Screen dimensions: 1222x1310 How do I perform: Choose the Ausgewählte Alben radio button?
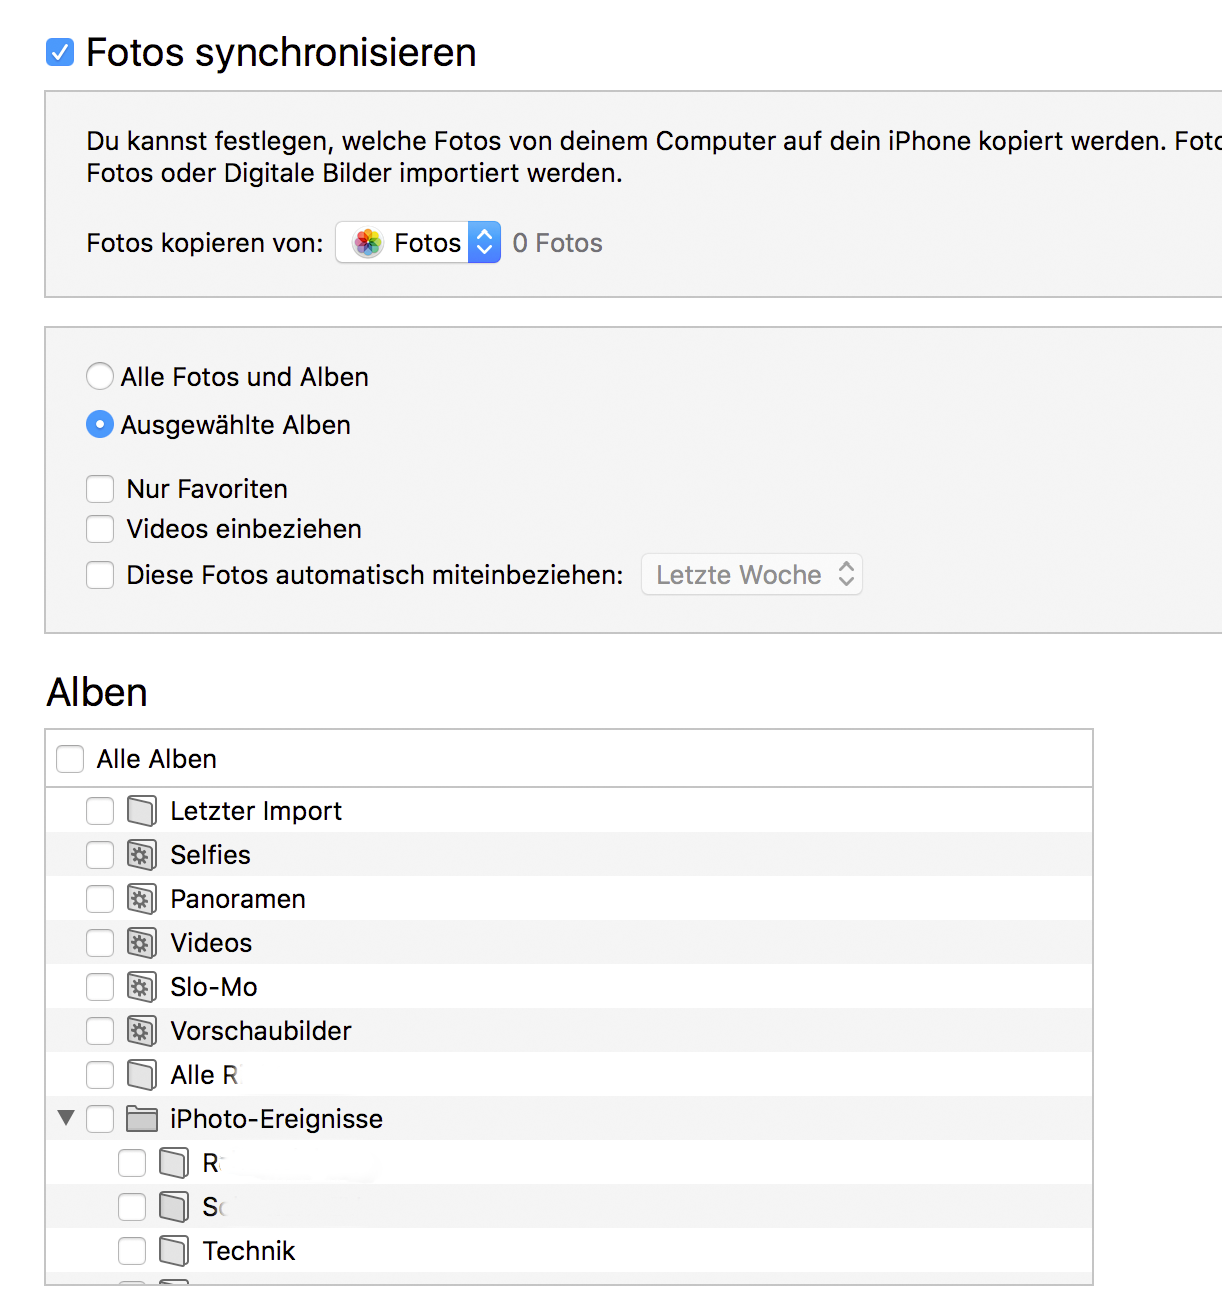(x=100, y=425)
